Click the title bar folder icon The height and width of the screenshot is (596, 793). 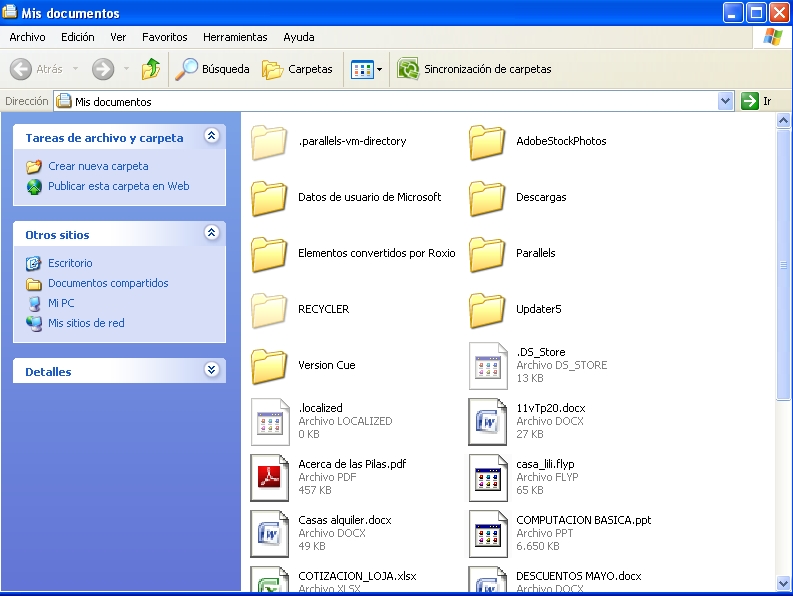[10, 12]
